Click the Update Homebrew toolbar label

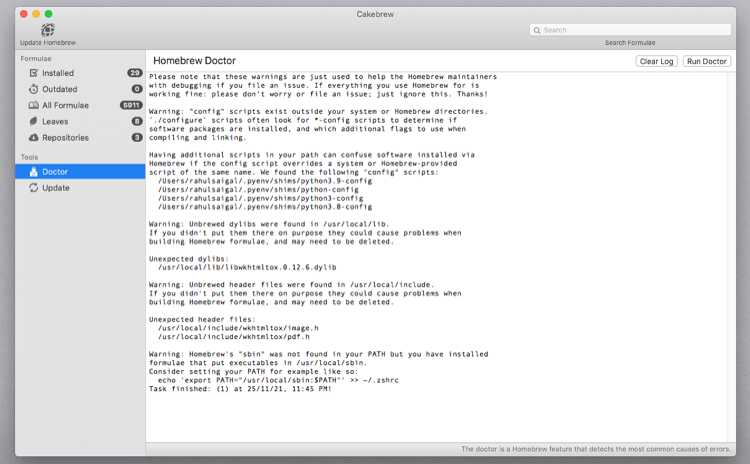click(x=48, y=43)
